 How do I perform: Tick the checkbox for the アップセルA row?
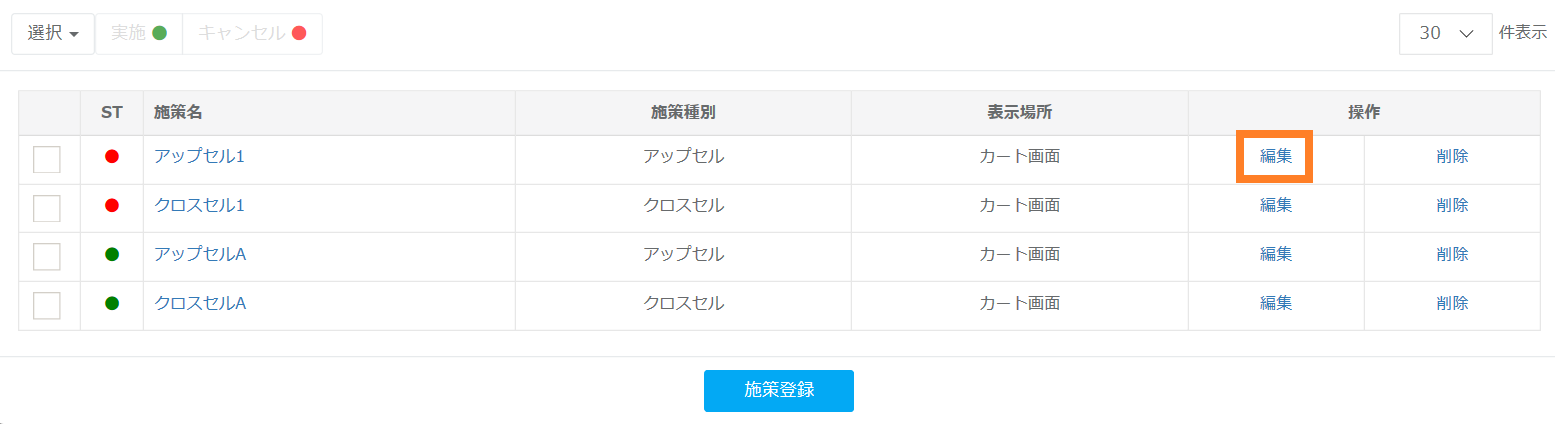coord(47,257)
